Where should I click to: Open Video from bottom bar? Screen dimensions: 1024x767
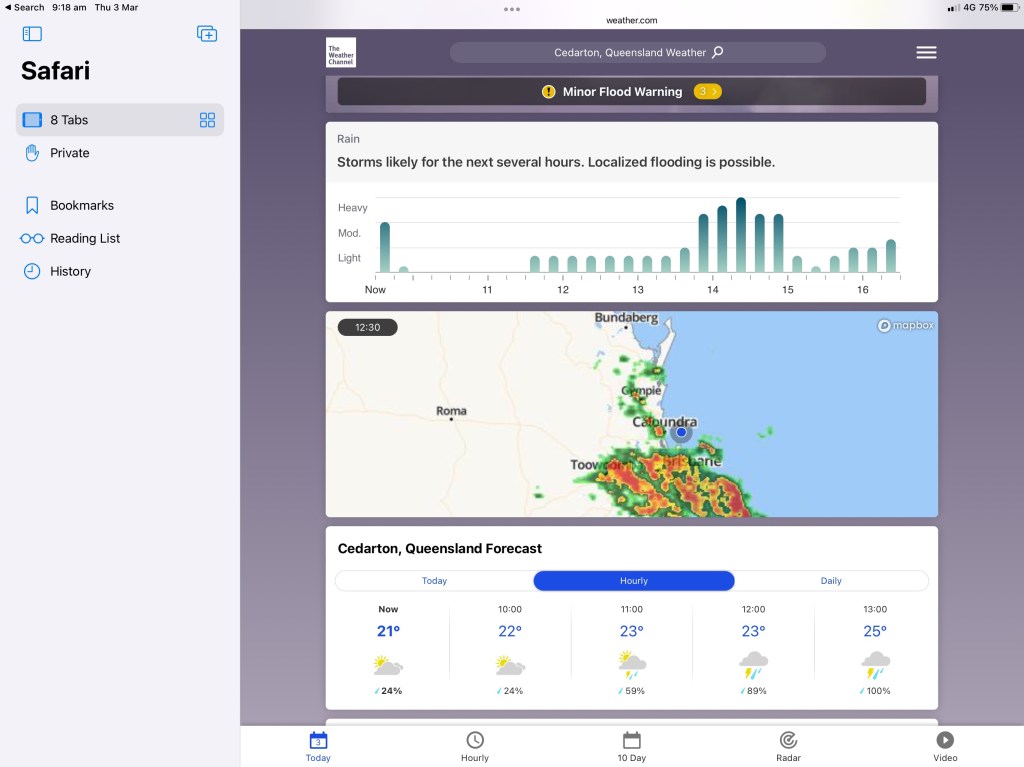pyautogui.click(x=944, y=746)
